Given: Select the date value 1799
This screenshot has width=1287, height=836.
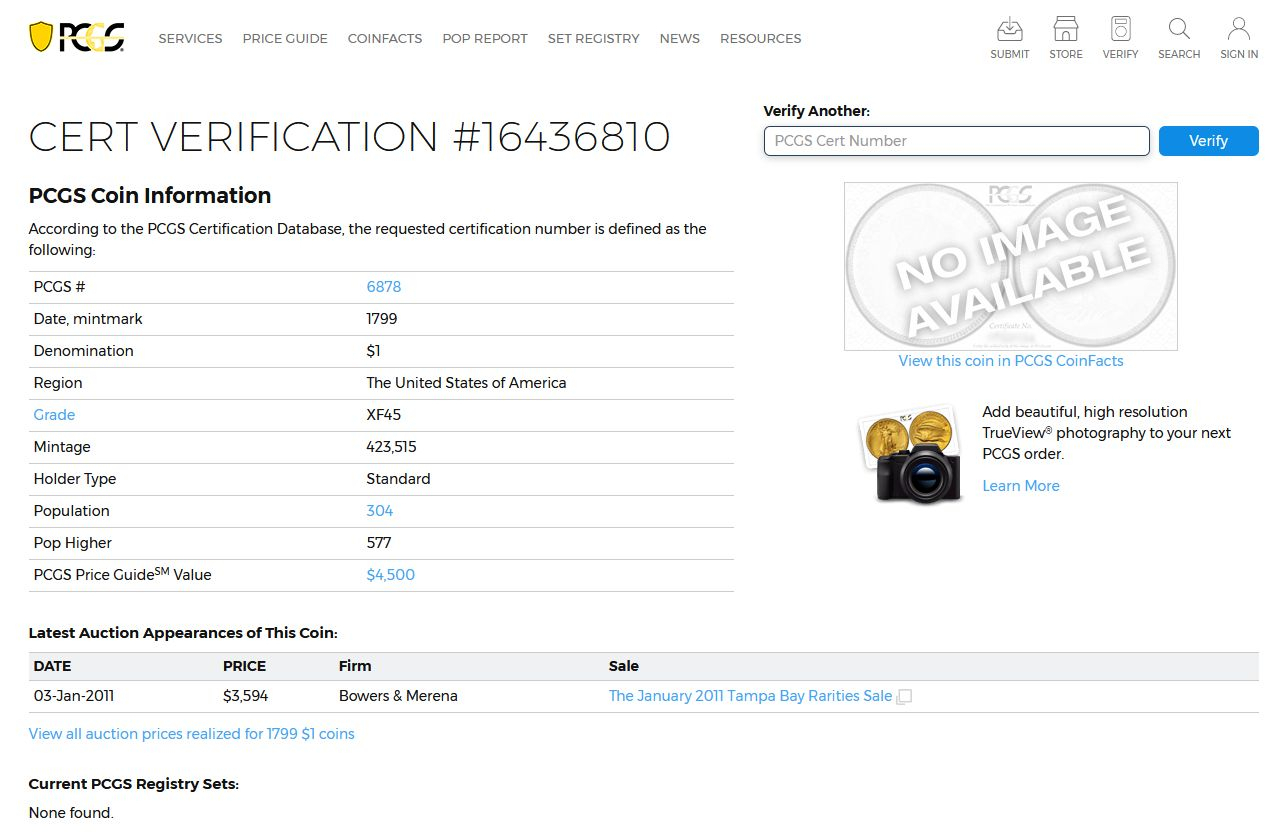Looking at the screenshot, I should 382,319.
